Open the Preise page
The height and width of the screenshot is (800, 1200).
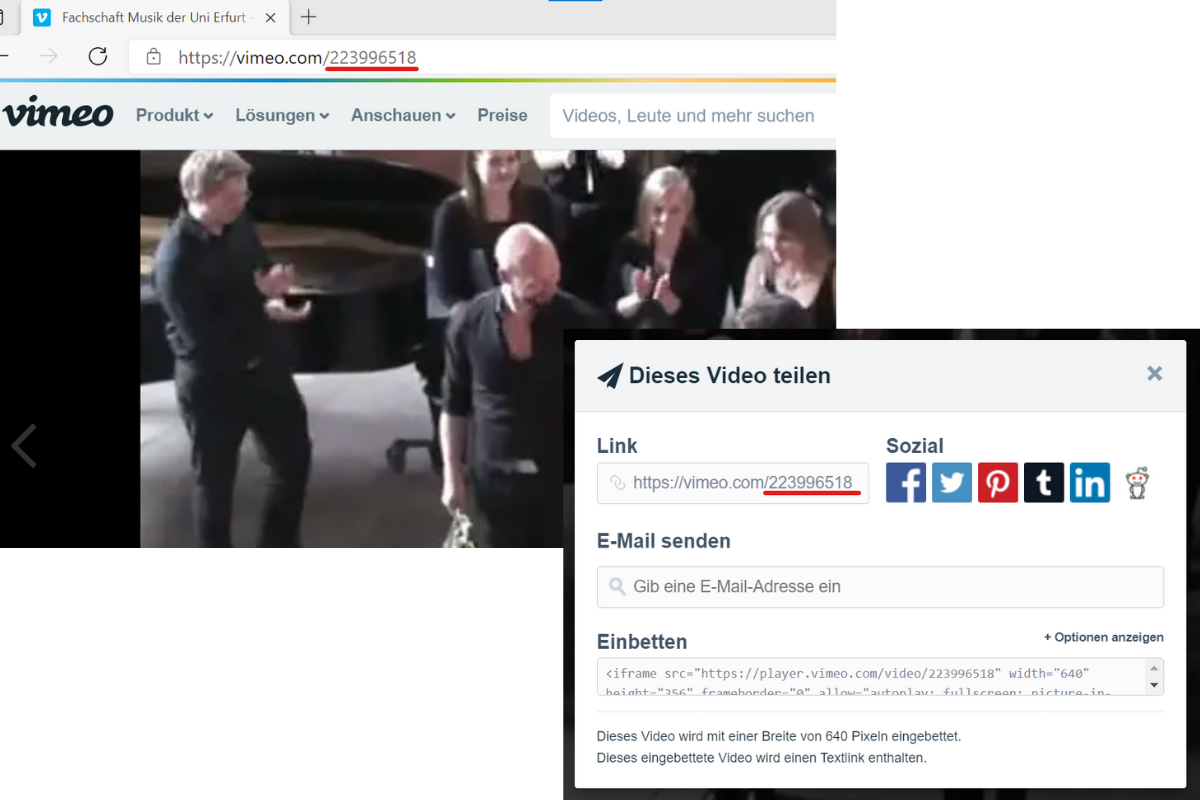point(502,116)
